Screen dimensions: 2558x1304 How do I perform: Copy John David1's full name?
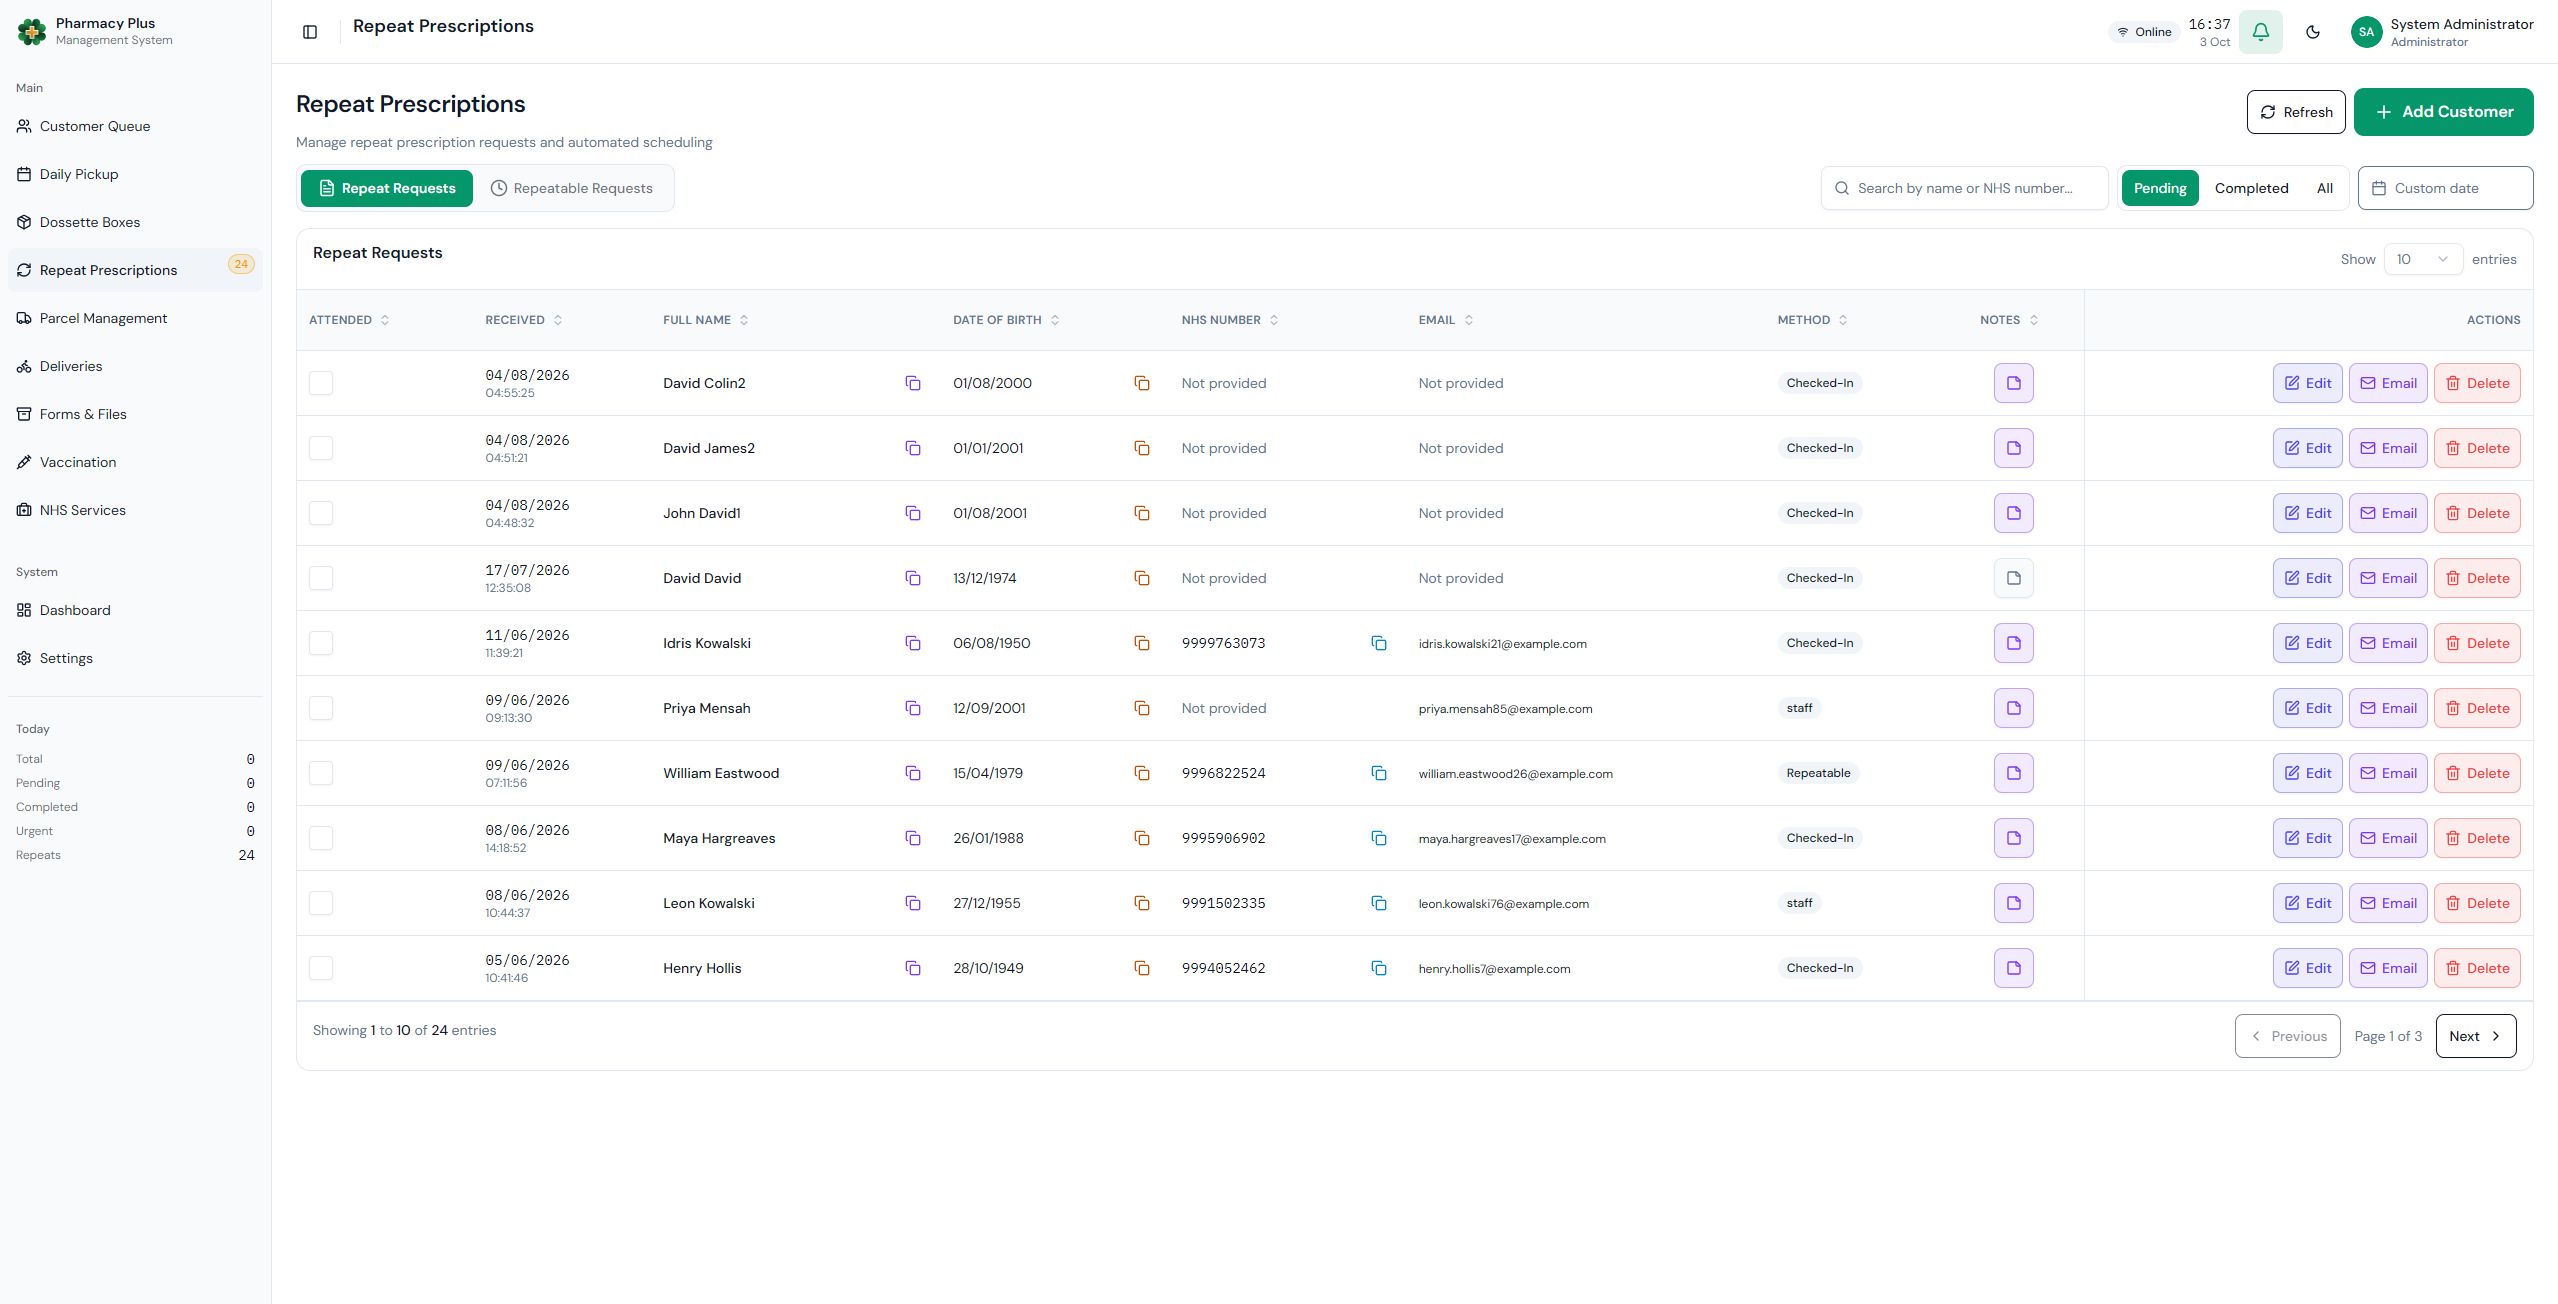click(x=912, y=513)
